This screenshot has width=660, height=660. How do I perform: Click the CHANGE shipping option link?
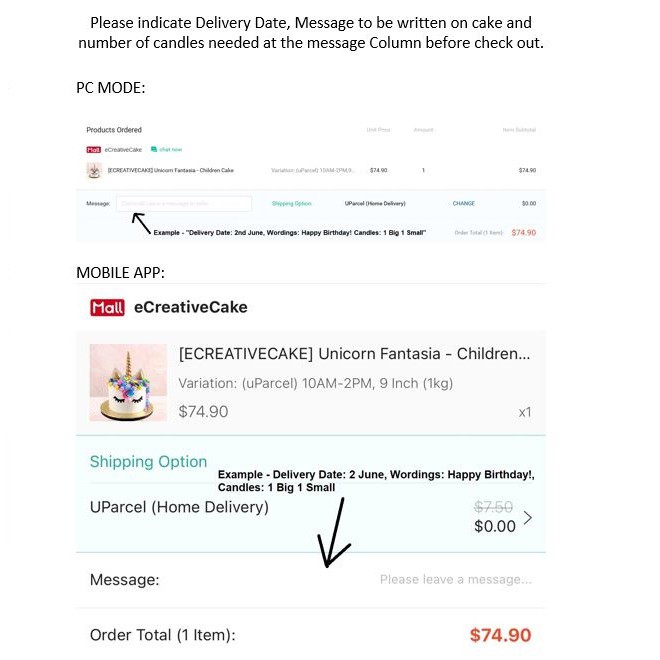(463, 203)
